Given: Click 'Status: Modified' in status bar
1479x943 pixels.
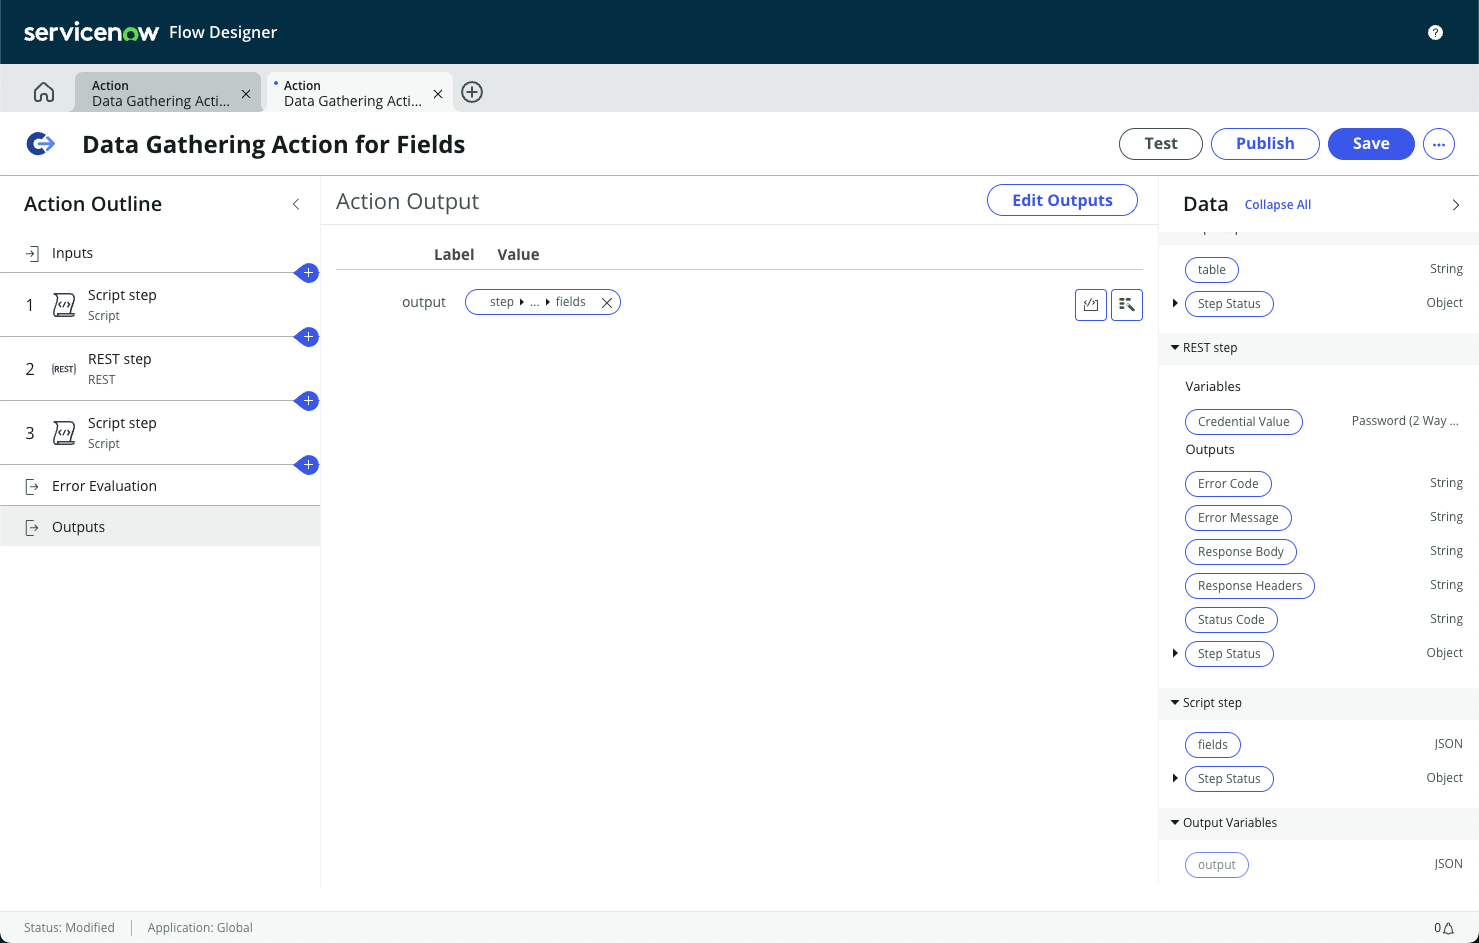Looking at the screenshot, I should click(69, 928).
